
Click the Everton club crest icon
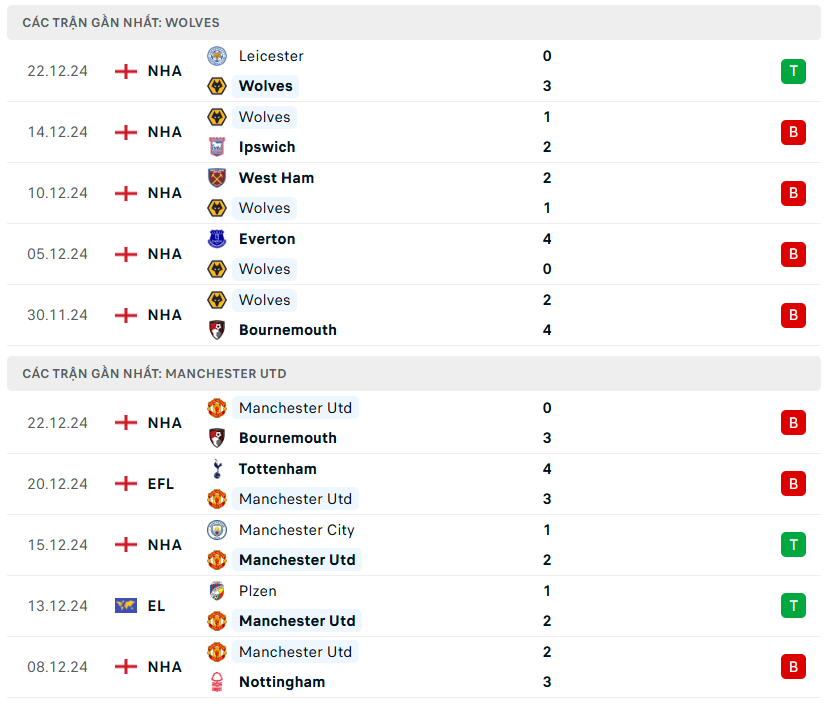[216, 239]
